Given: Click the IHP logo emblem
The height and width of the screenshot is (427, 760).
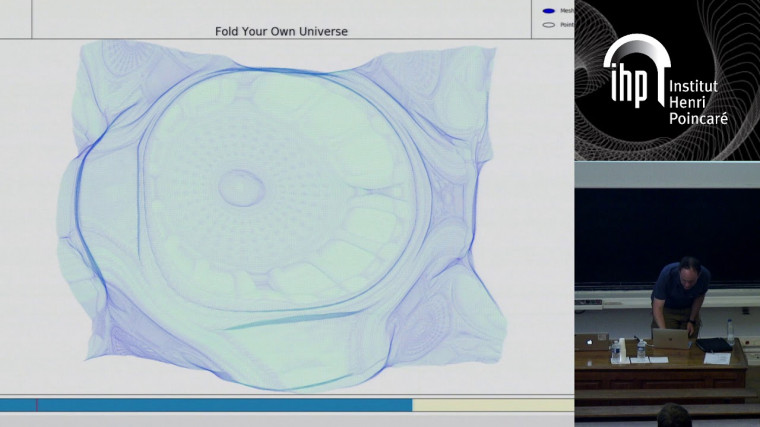Looking at the screenshot, I should 633,71.
